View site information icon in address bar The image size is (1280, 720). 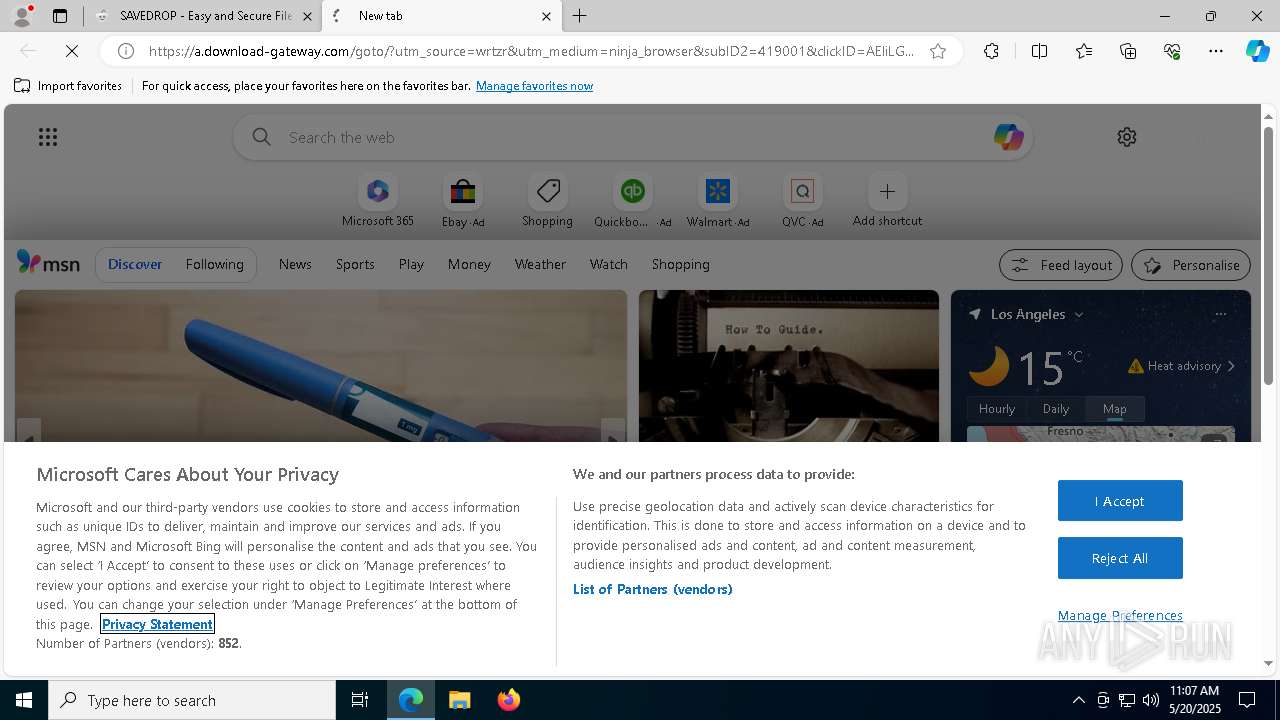pos(126,51)
